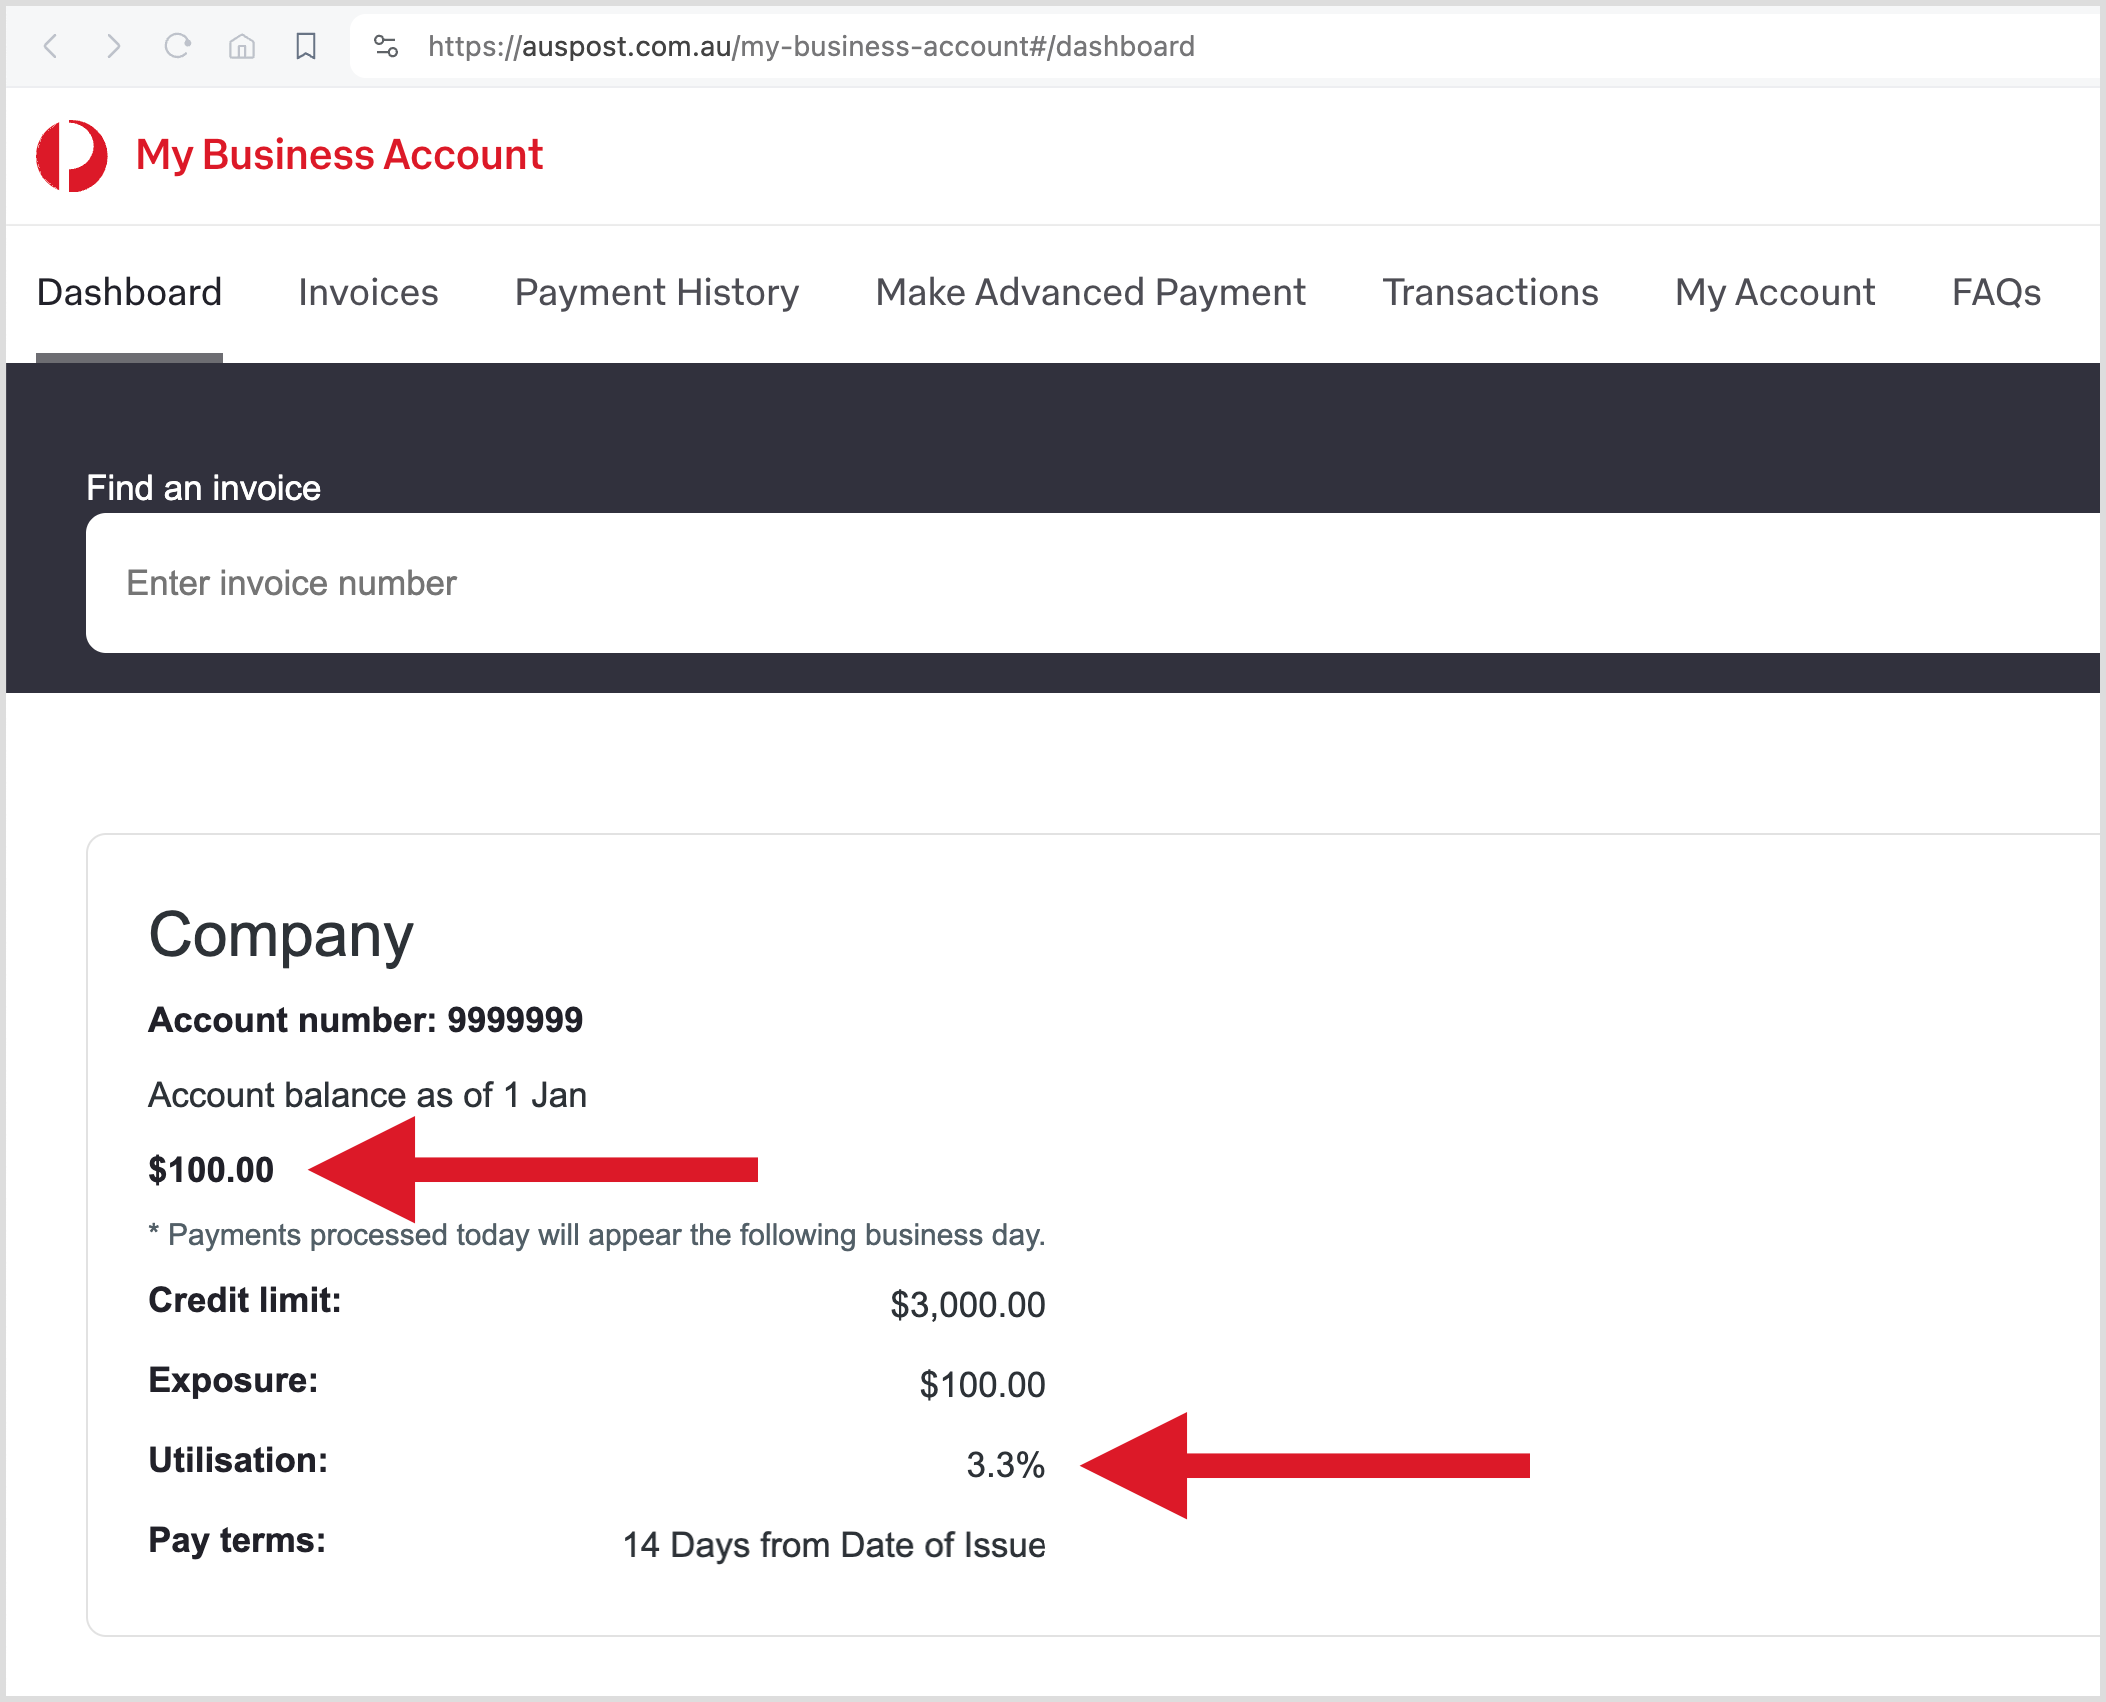Click the $100.00 account balance amount
The height and width of the screenshot is (1702, 2106).
(210, 1169)
